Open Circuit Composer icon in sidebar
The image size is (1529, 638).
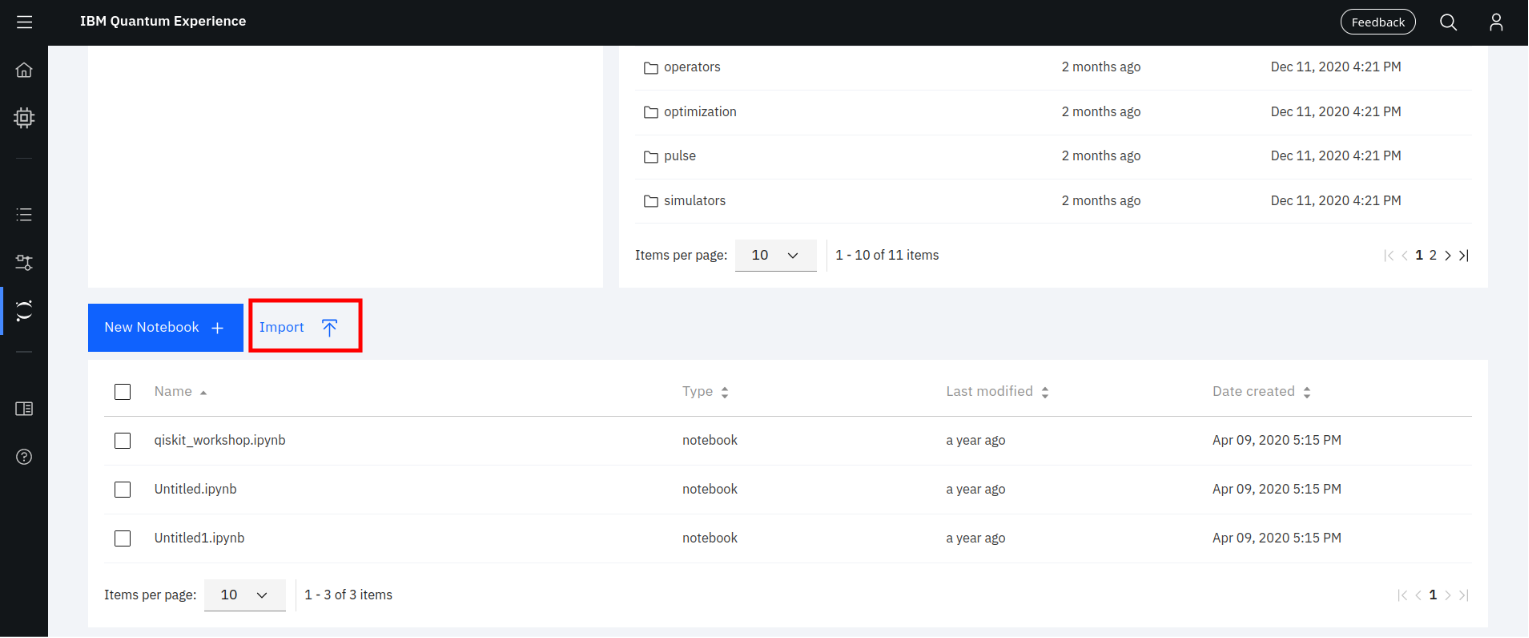pos(24,263)
